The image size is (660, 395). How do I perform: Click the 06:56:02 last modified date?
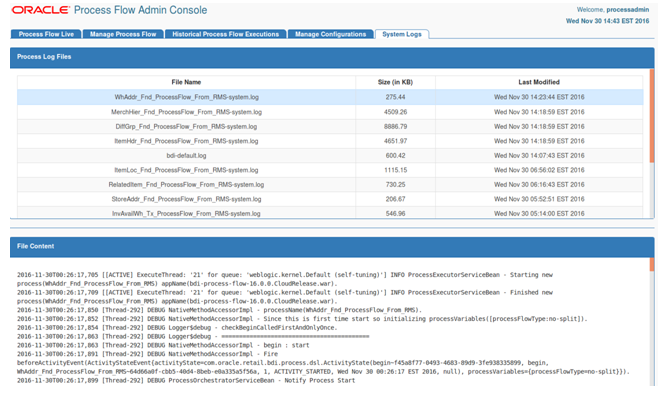tap(539, 170)
